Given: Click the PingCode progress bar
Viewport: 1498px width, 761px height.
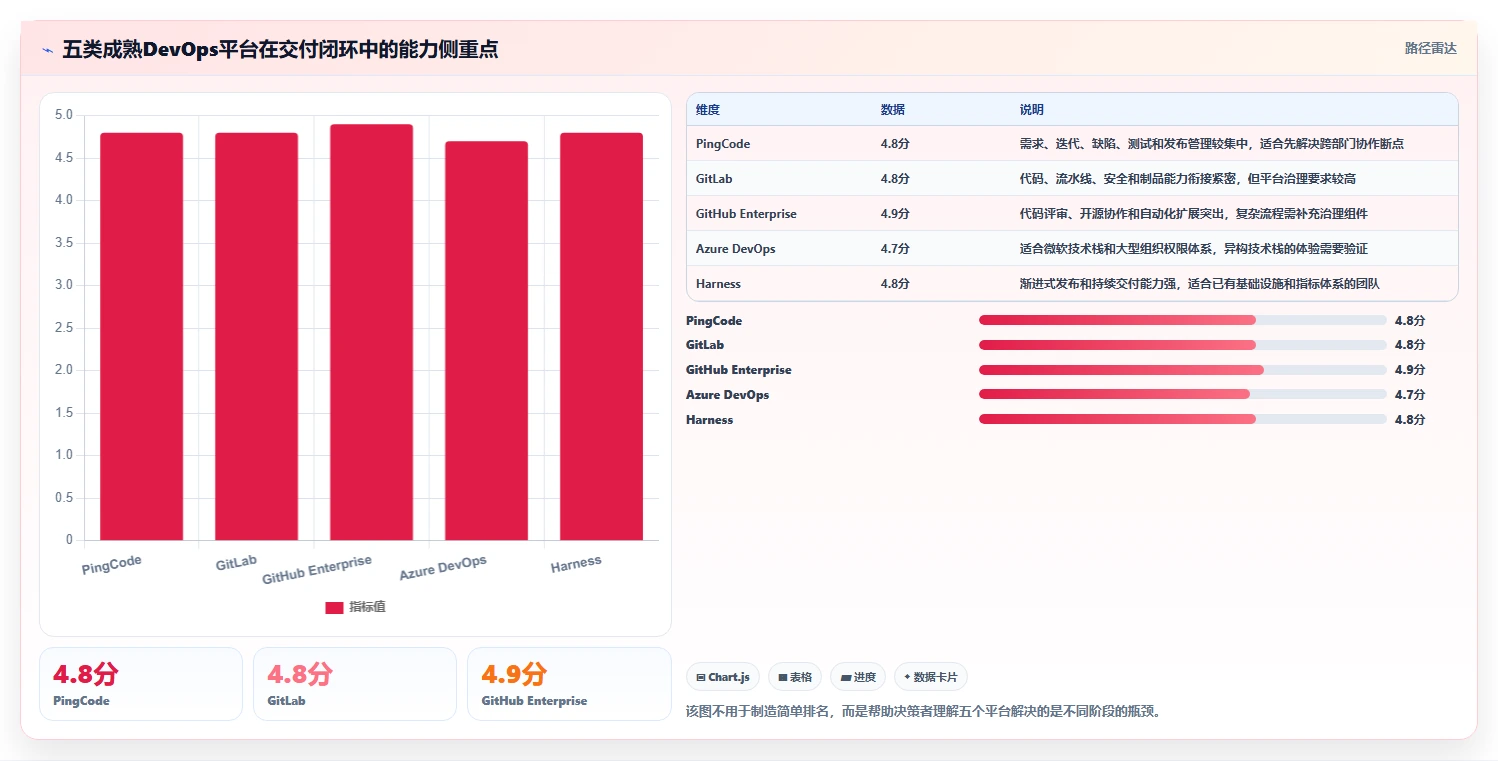Looking at the screenshot, I should tap(1183, 320).
